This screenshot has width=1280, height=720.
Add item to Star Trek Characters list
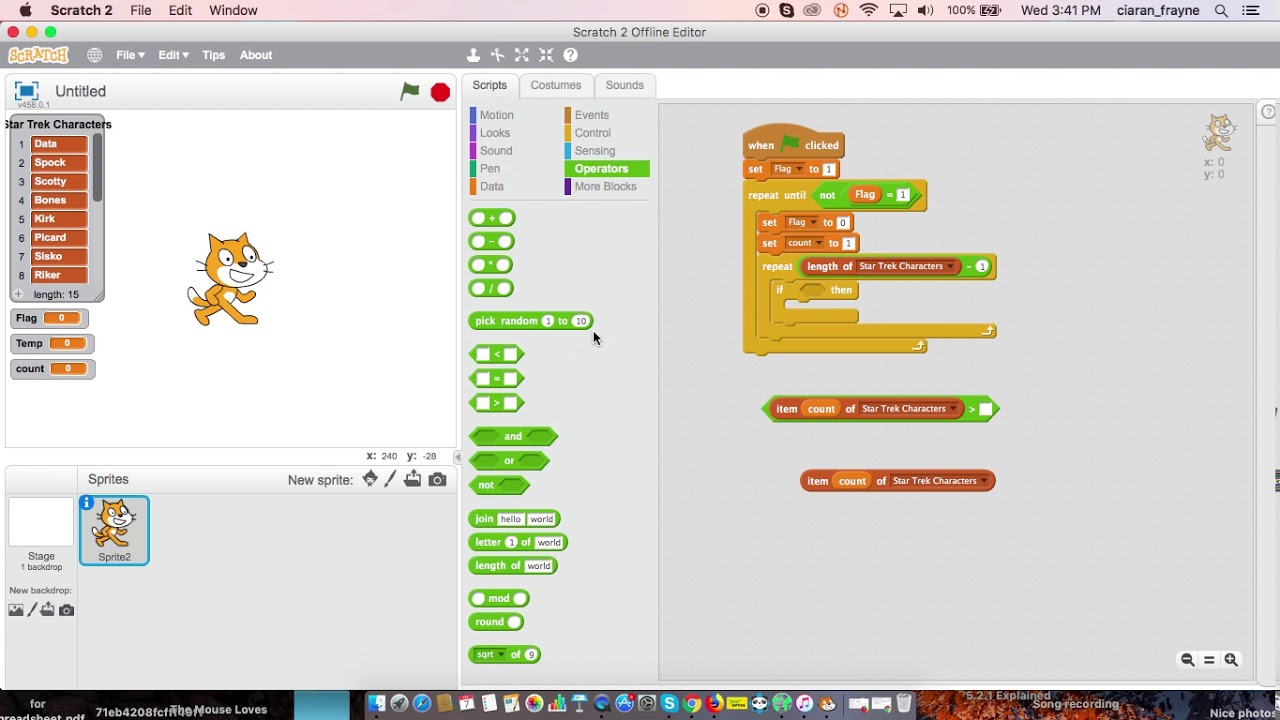click(x=18, y=294)
